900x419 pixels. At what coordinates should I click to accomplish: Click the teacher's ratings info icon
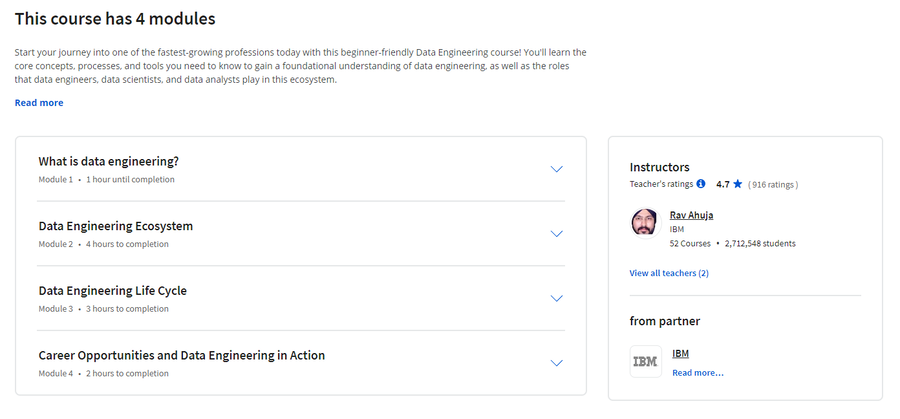tap(701, 184)
